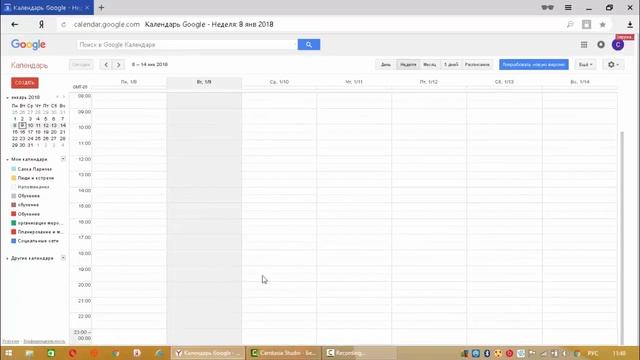Click the taskbar language indicator РУС
Screen dimensions: 640x360
coord(593,353)
